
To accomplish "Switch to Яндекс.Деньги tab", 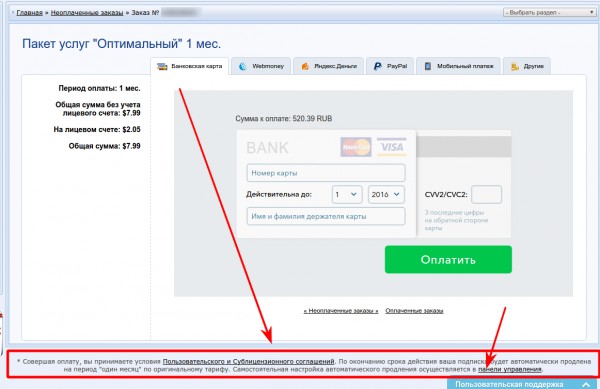I will [x=328, y=66].
